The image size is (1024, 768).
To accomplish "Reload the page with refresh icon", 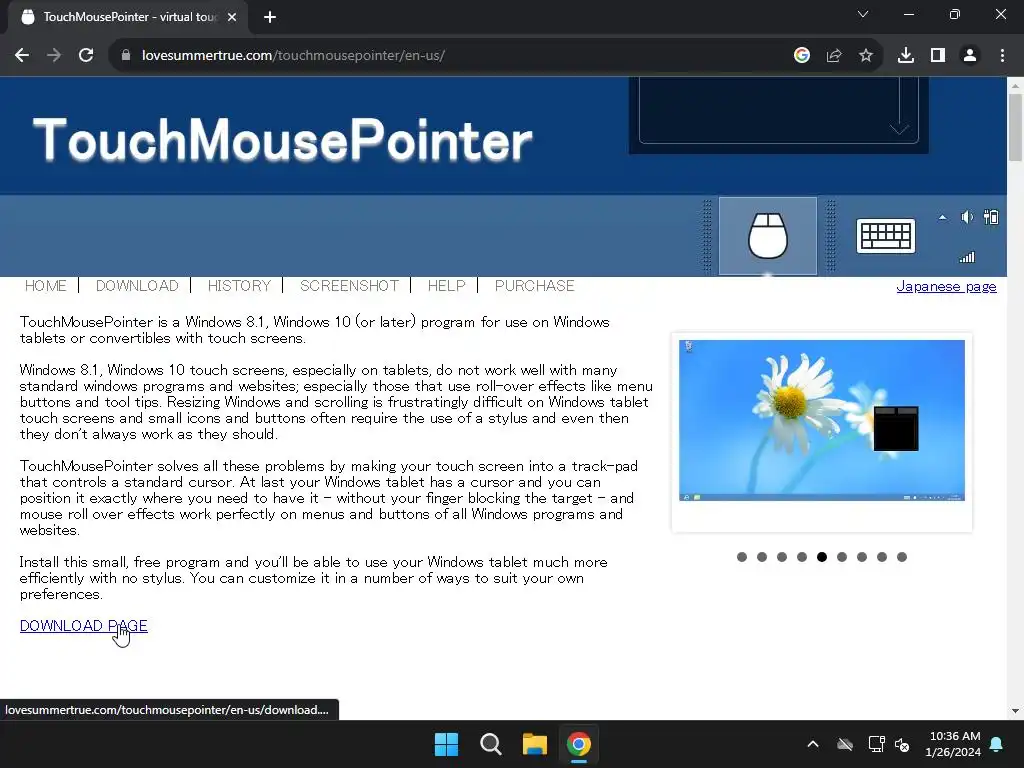I will click(86, 56).
